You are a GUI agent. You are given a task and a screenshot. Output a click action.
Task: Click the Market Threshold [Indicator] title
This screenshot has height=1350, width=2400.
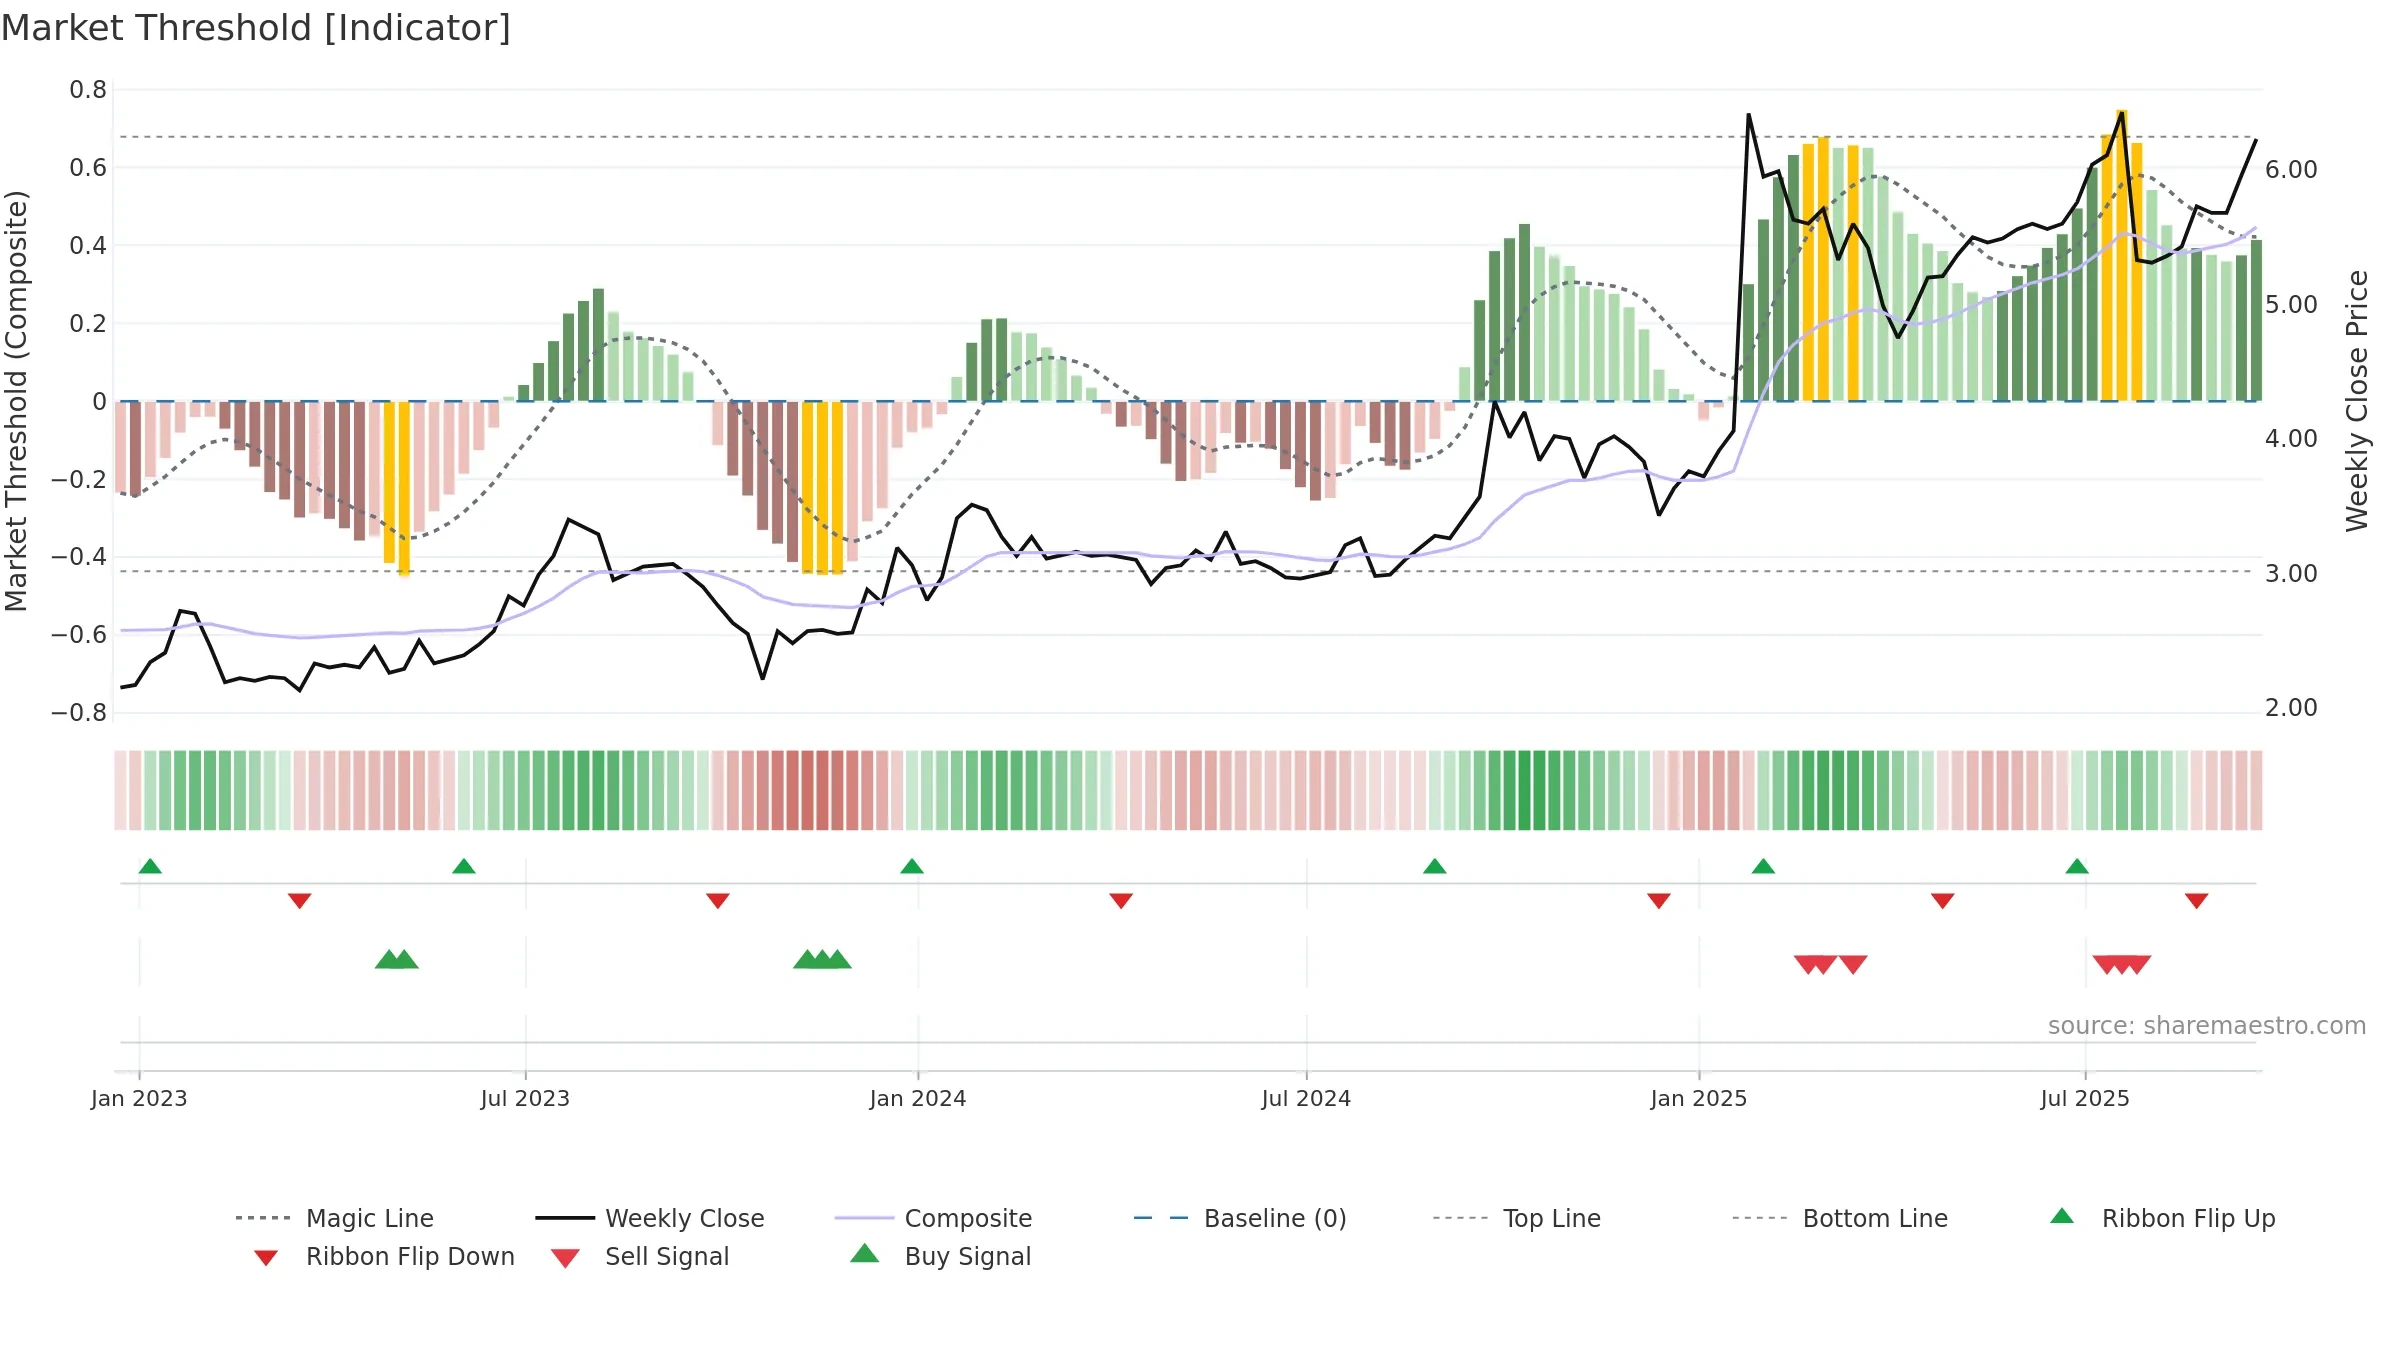(256, 28)
